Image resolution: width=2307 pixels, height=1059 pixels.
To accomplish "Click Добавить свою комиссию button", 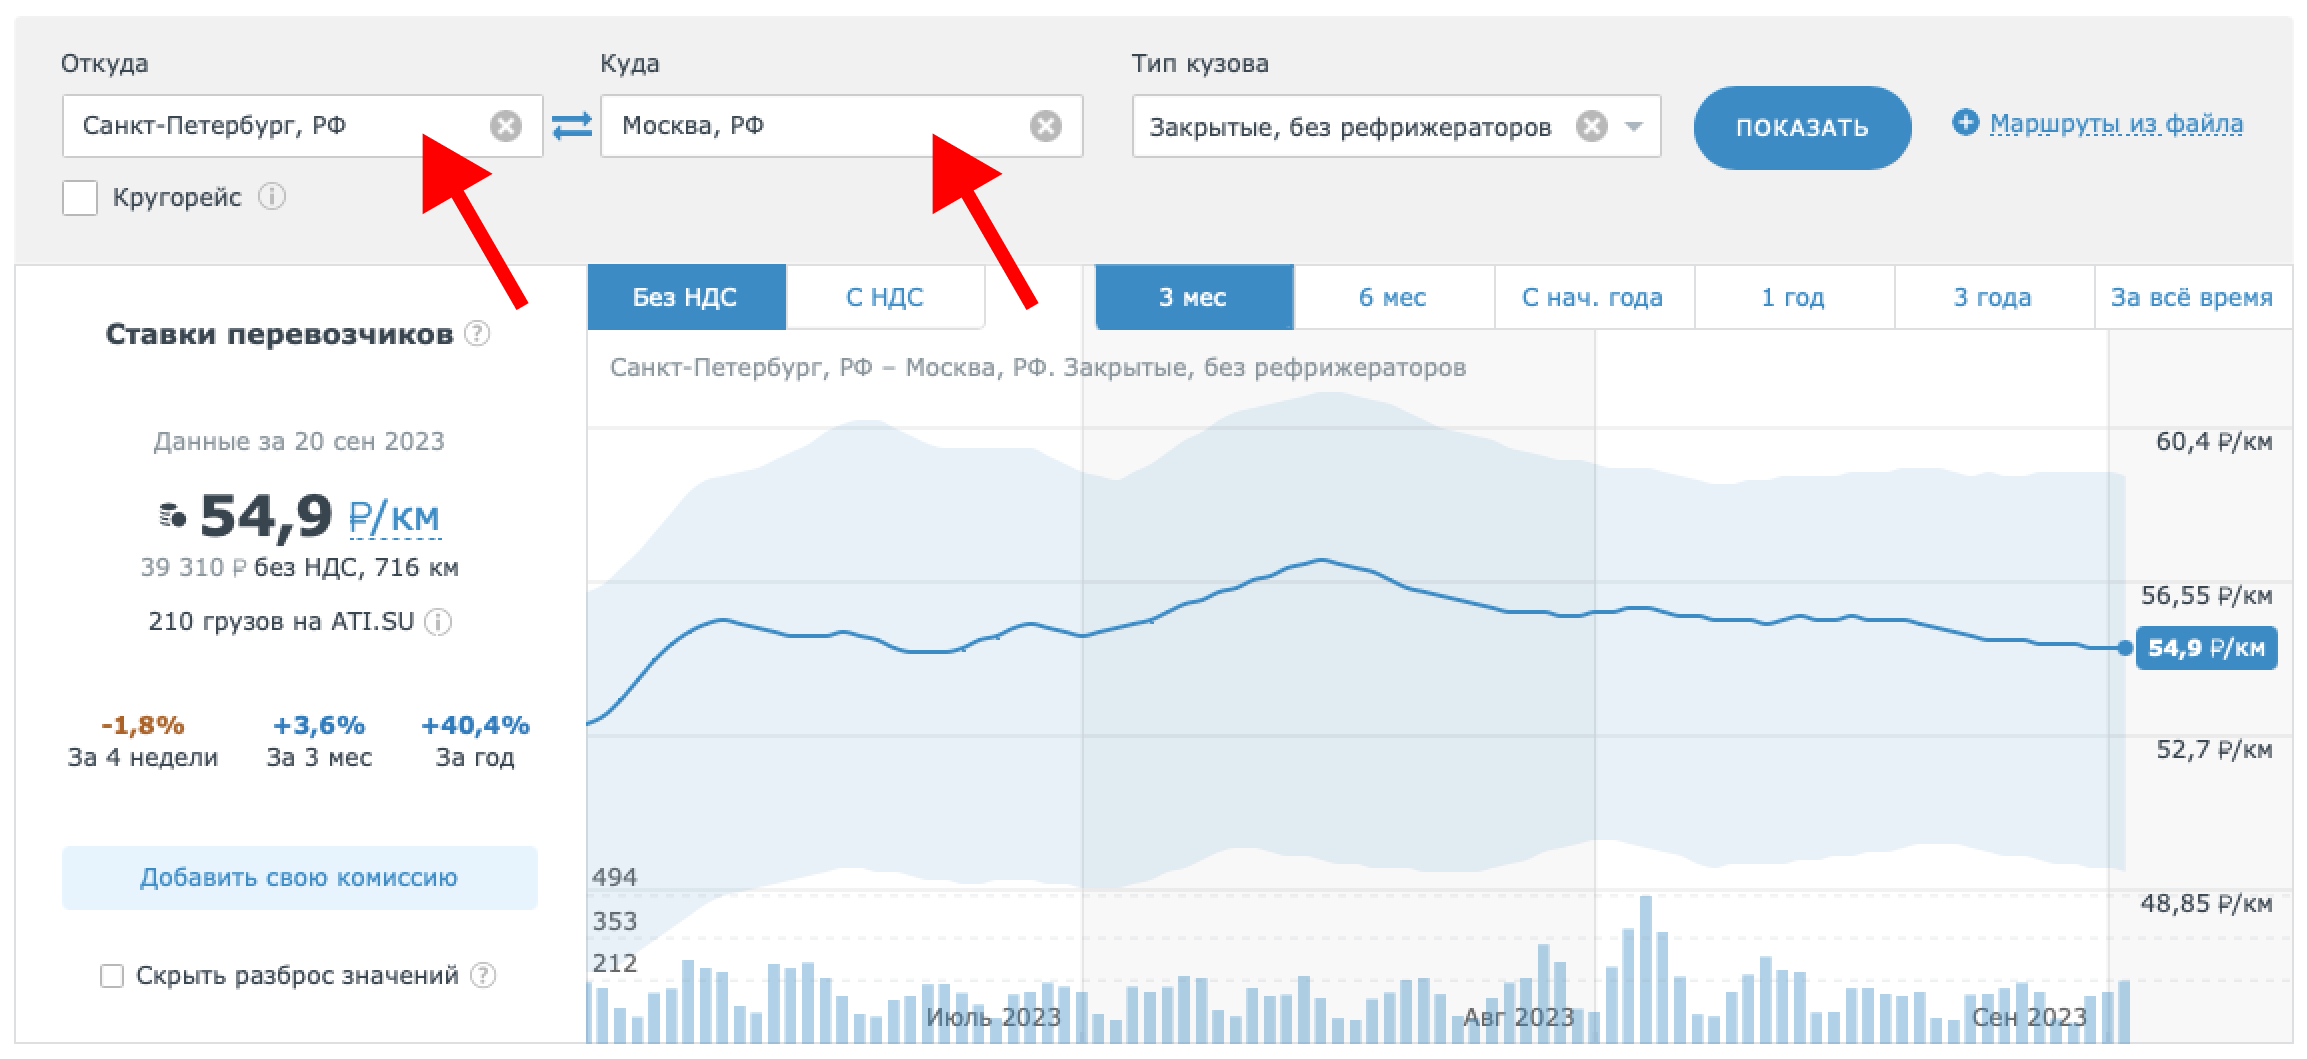I will pos(299,878).
